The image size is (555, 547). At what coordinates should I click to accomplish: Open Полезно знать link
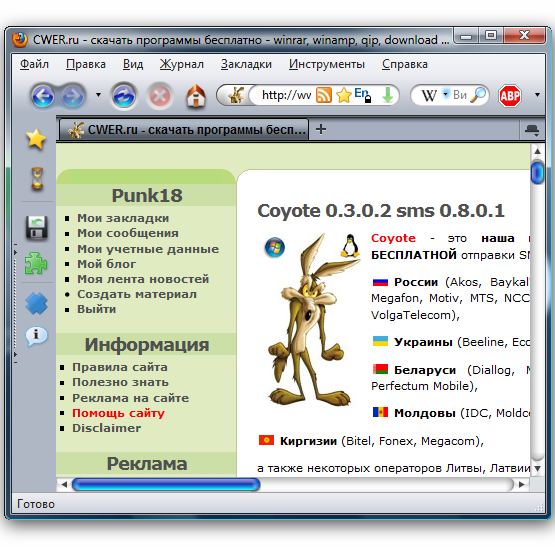(x=120, y=382)
